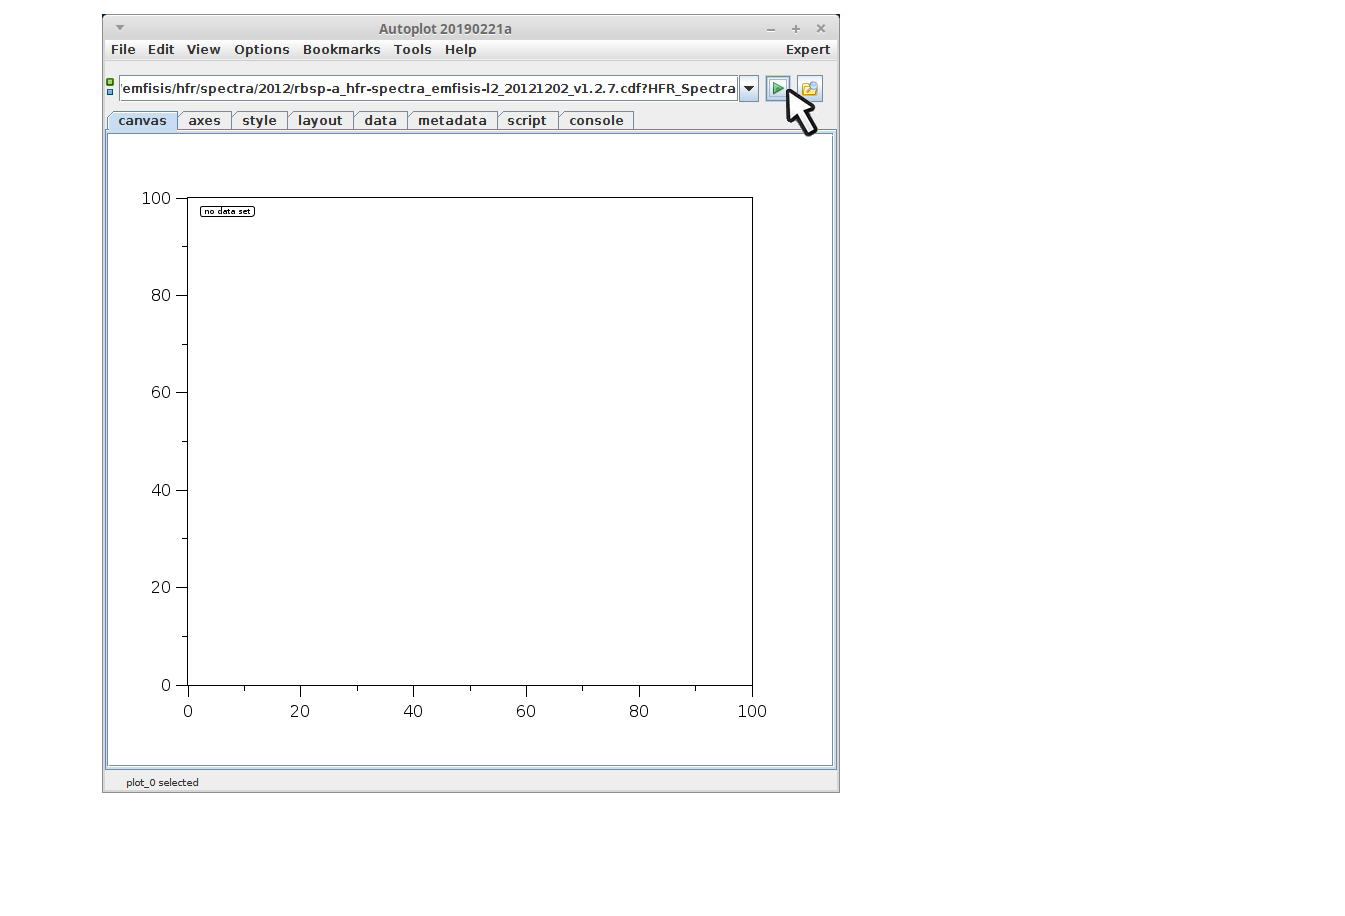Click the data source indicator beside address bar
Screen dimensions: 1345x916
[x=110, y=87]
